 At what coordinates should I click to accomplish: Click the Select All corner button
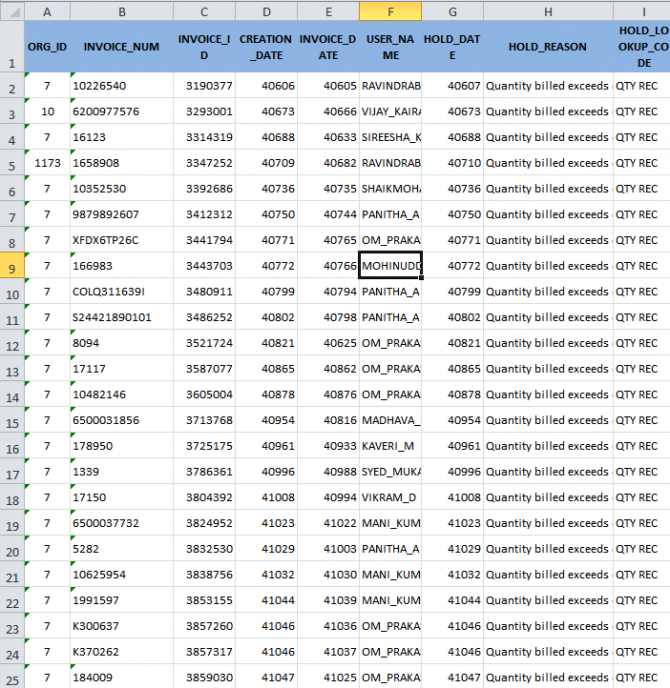[12, 10]
